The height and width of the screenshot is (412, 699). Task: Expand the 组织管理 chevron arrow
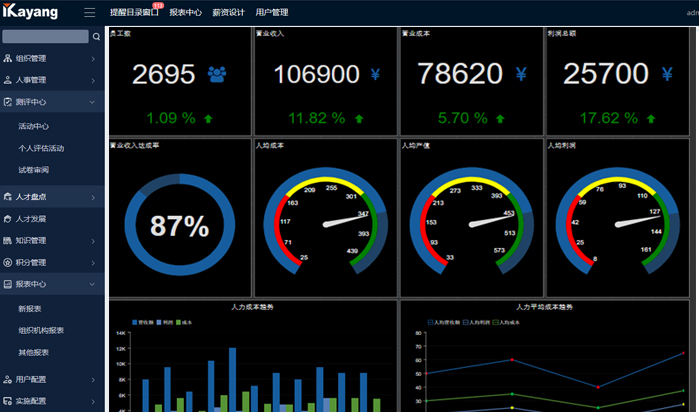point(93,59)
